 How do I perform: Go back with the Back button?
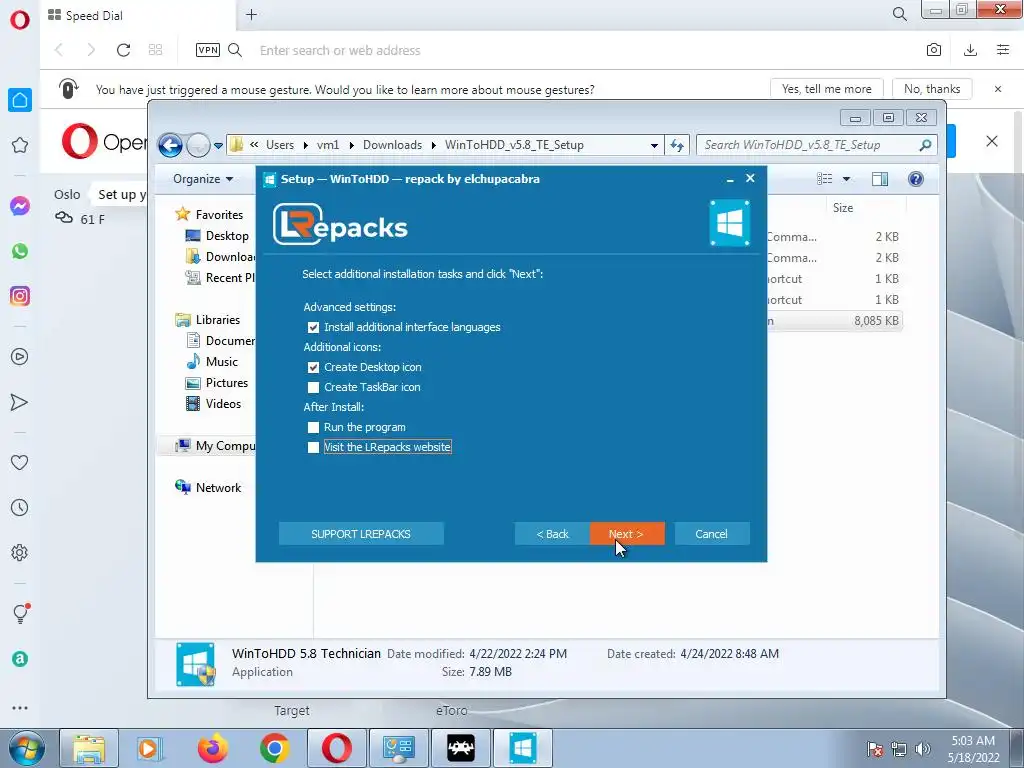[x=552, y=534]
